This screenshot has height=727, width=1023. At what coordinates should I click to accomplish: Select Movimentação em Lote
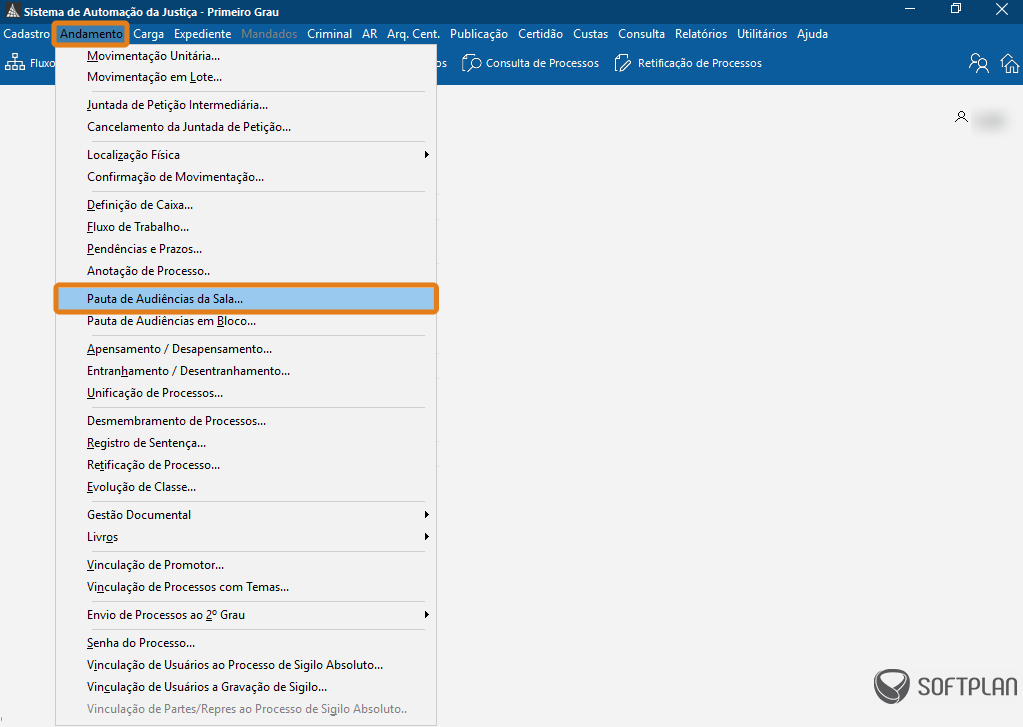[246, 77]
